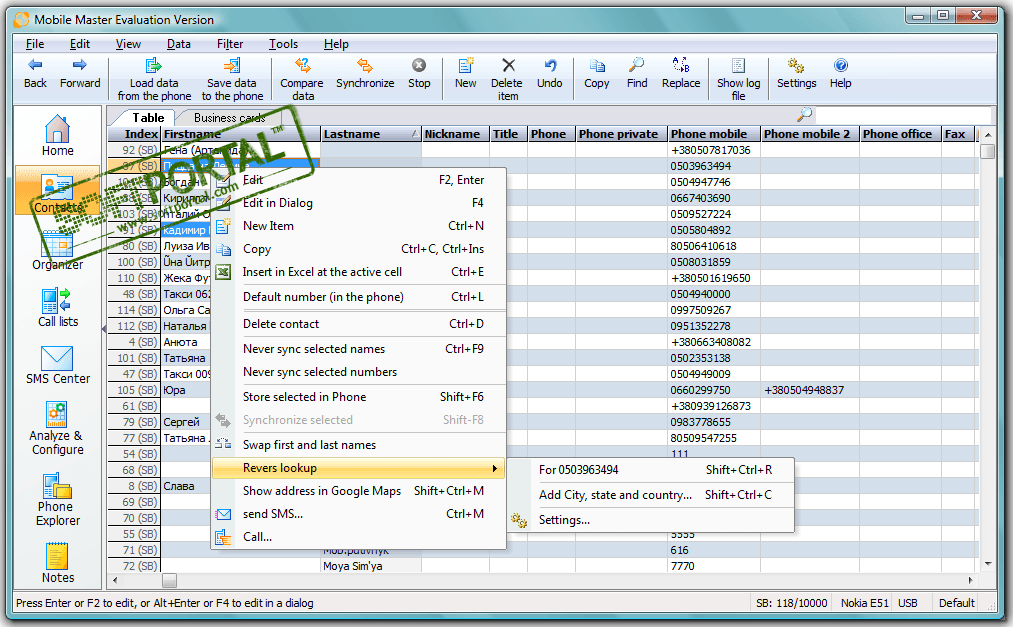The image size is (1013, 627).
Task: Switch to Business cards tab
Action: [x=229, y=118]
